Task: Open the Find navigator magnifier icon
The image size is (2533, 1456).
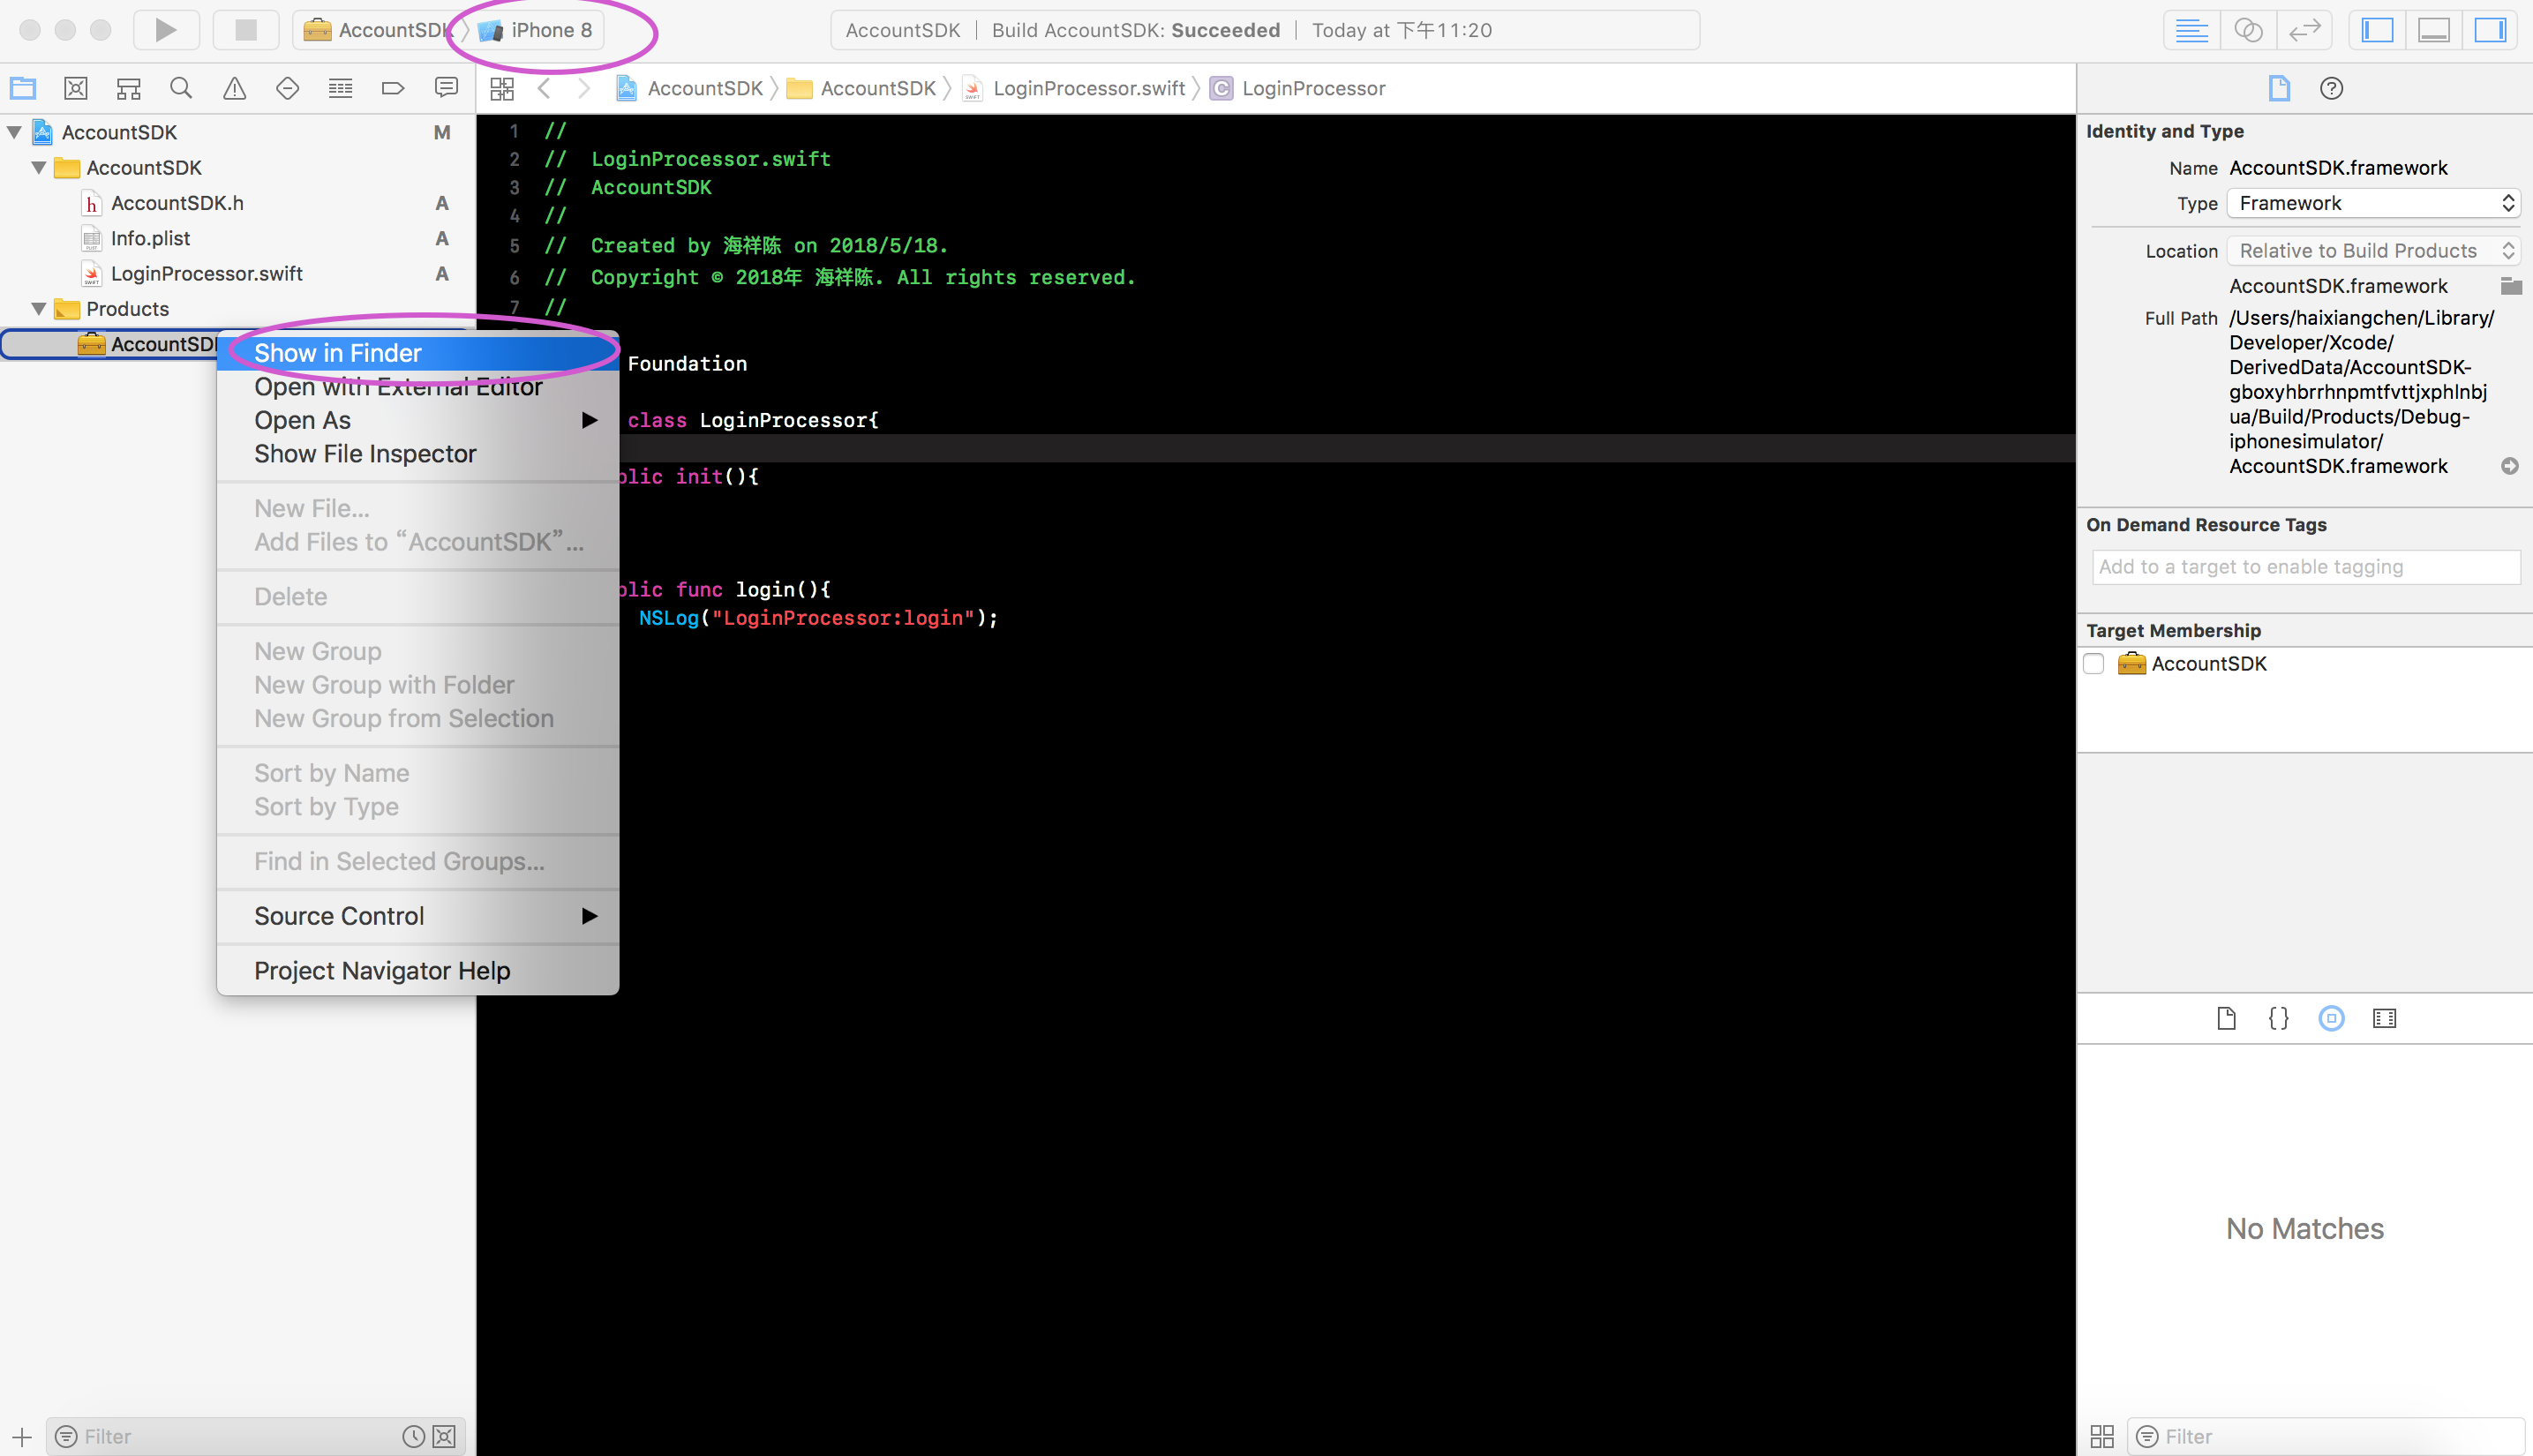Action: pos(181,88)
